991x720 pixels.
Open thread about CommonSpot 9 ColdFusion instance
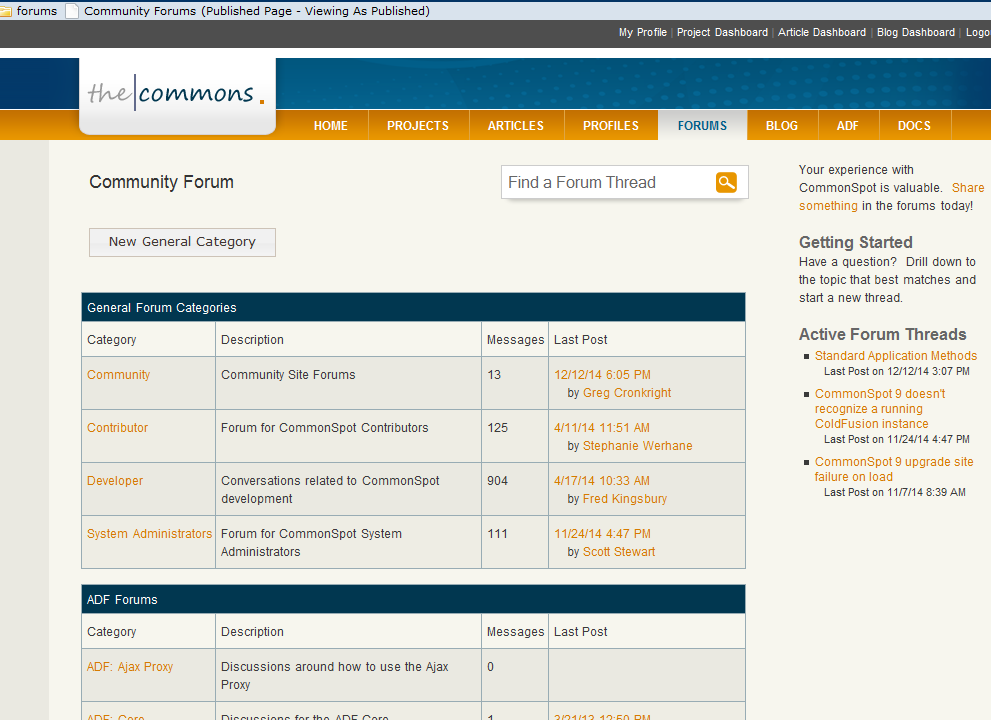pos(880,409)
